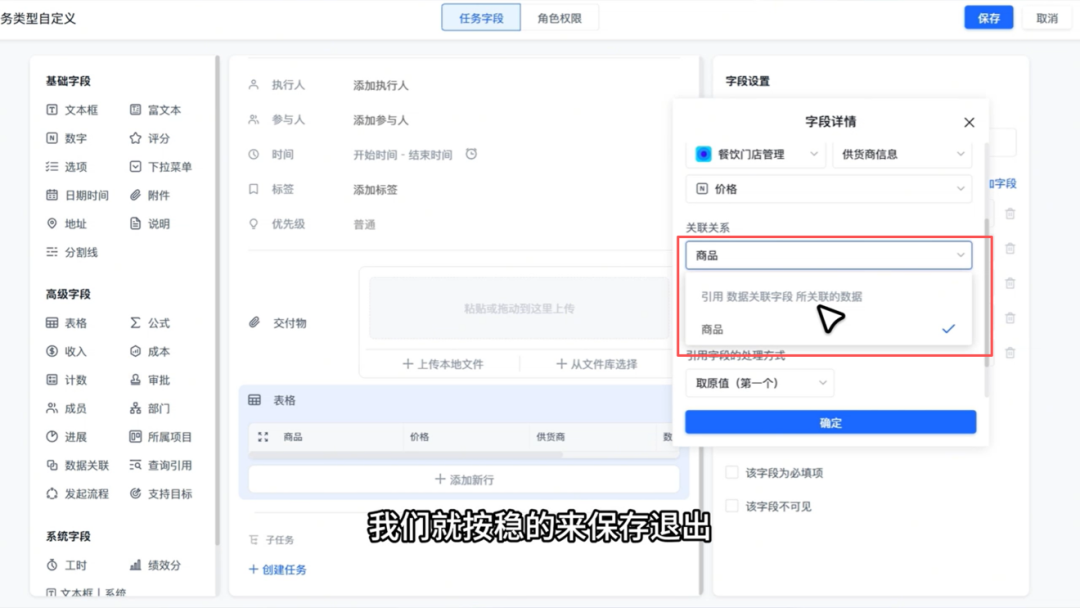Click the paste-or-drag upload area
The height and width of the screenshot is (608, 1080).
click(x=519, y=308)
